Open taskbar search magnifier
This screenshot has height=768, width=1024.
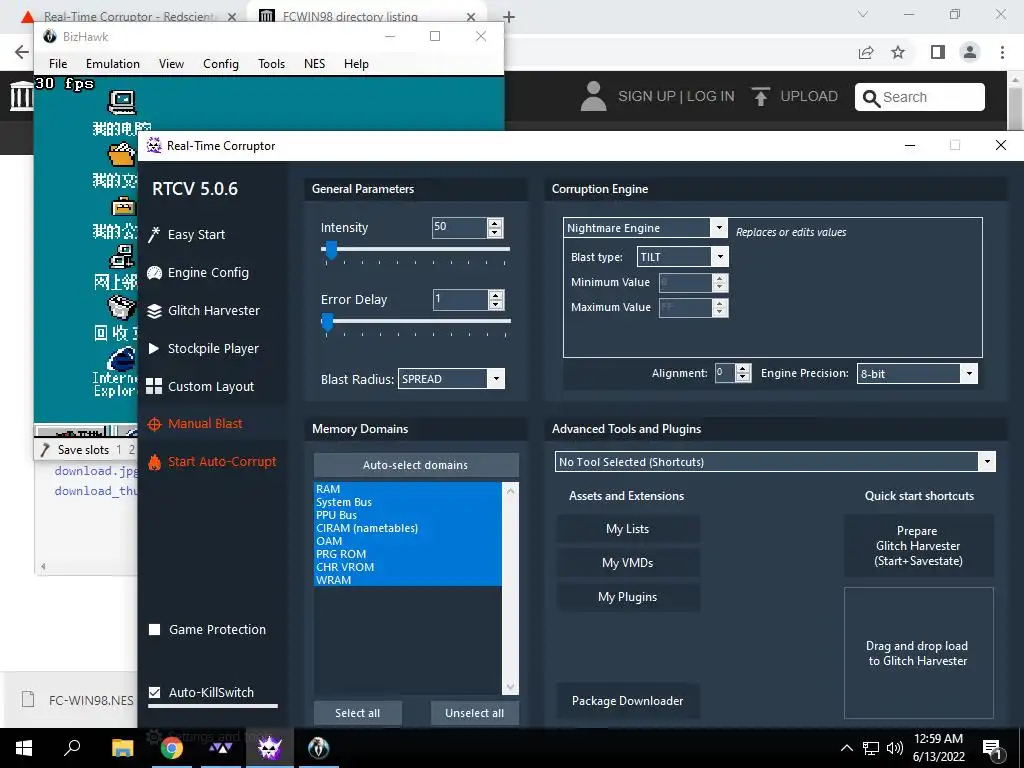[x=72, y=747]
